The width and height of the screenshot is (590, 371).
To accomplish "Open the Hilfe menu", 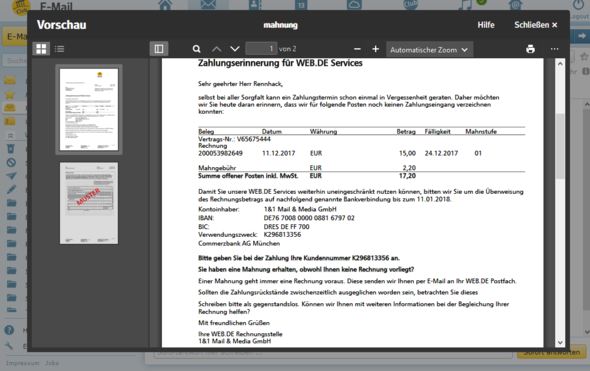I will (486, 25).
